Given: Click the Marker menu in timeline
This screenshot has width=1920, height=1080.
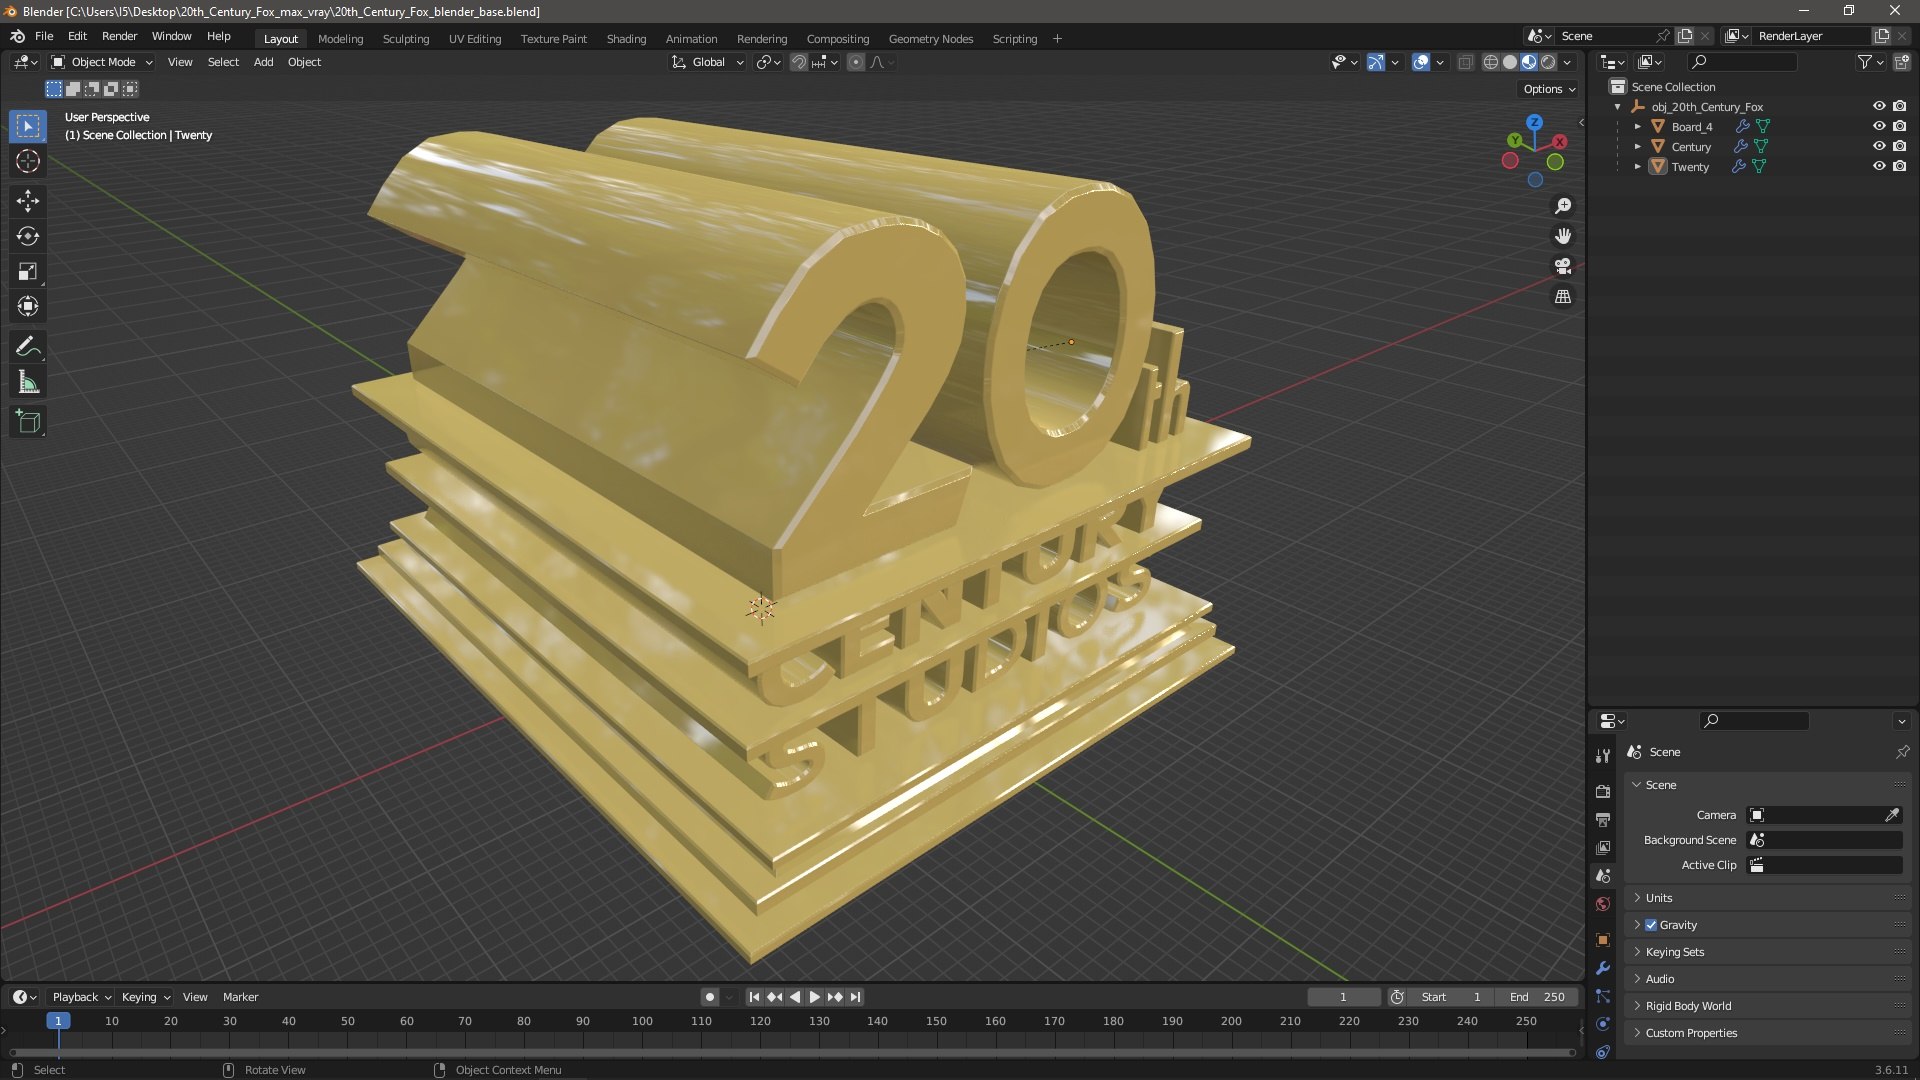Looking at the screenshot, I should point(240,997).
